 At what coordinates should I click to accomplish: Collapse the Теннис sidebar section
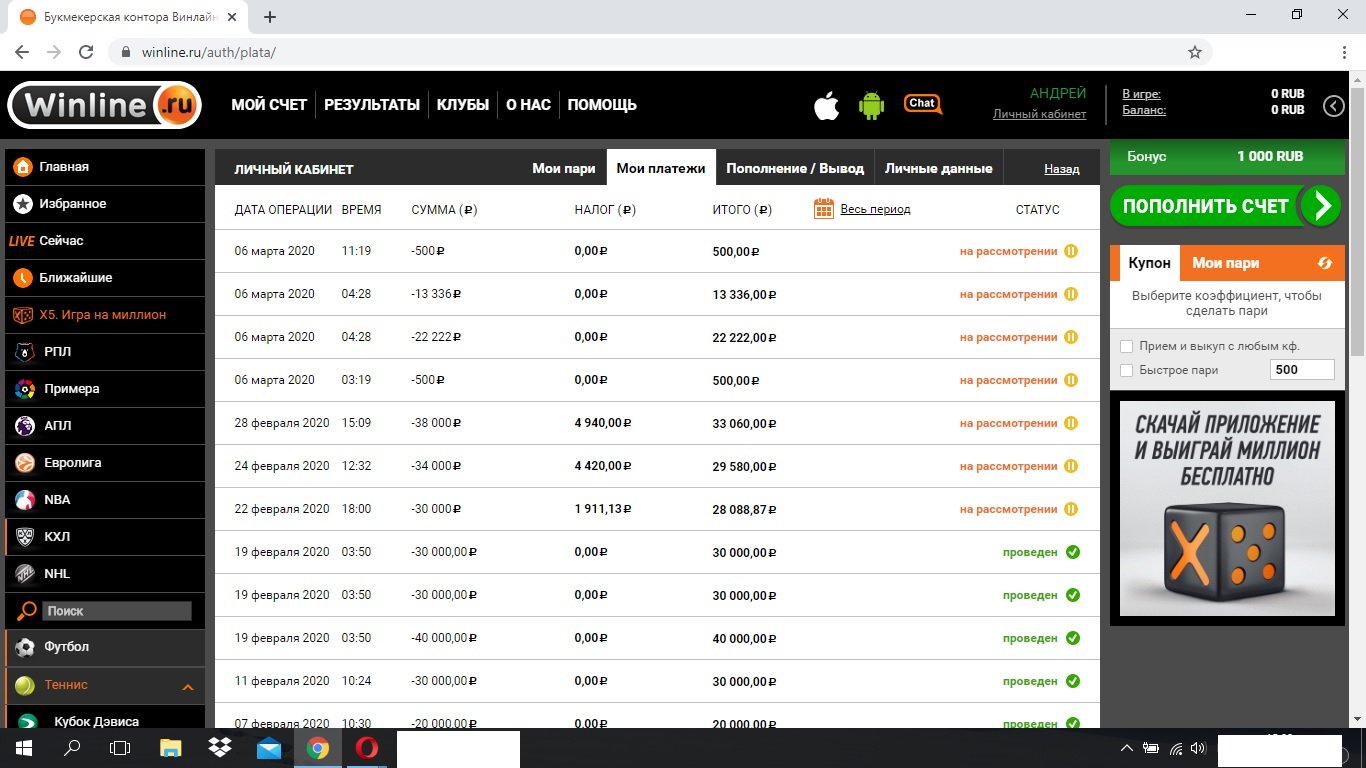tap(187, 686)
